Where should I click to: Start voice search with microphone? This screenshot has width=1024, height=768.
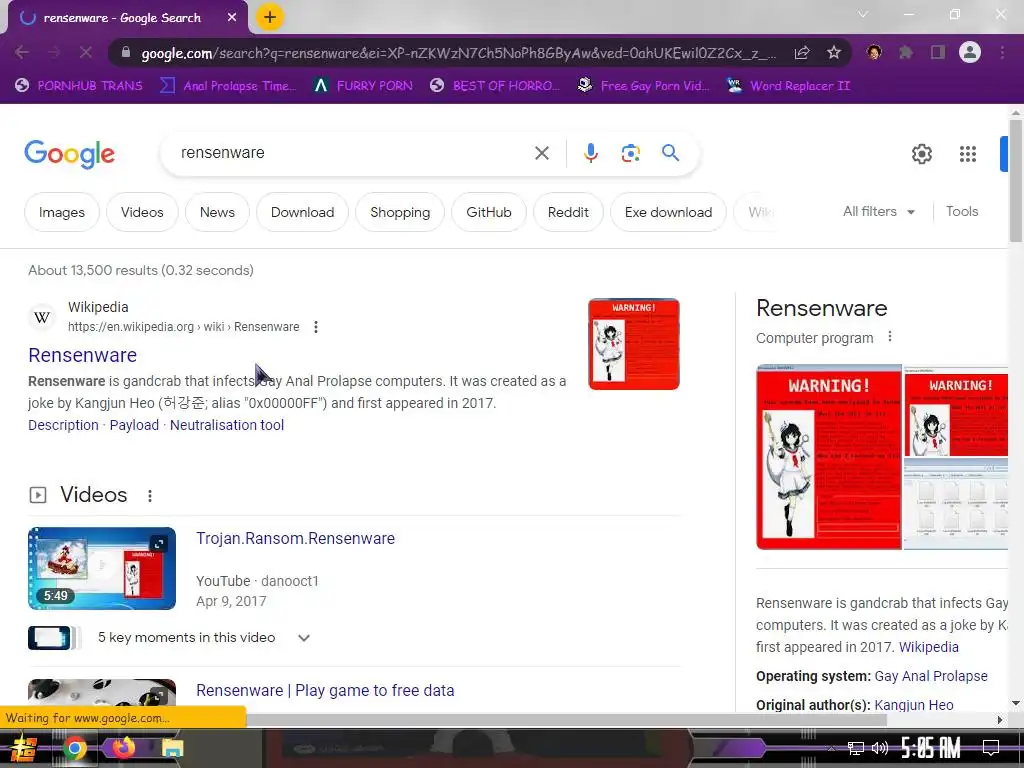point(590,153)
